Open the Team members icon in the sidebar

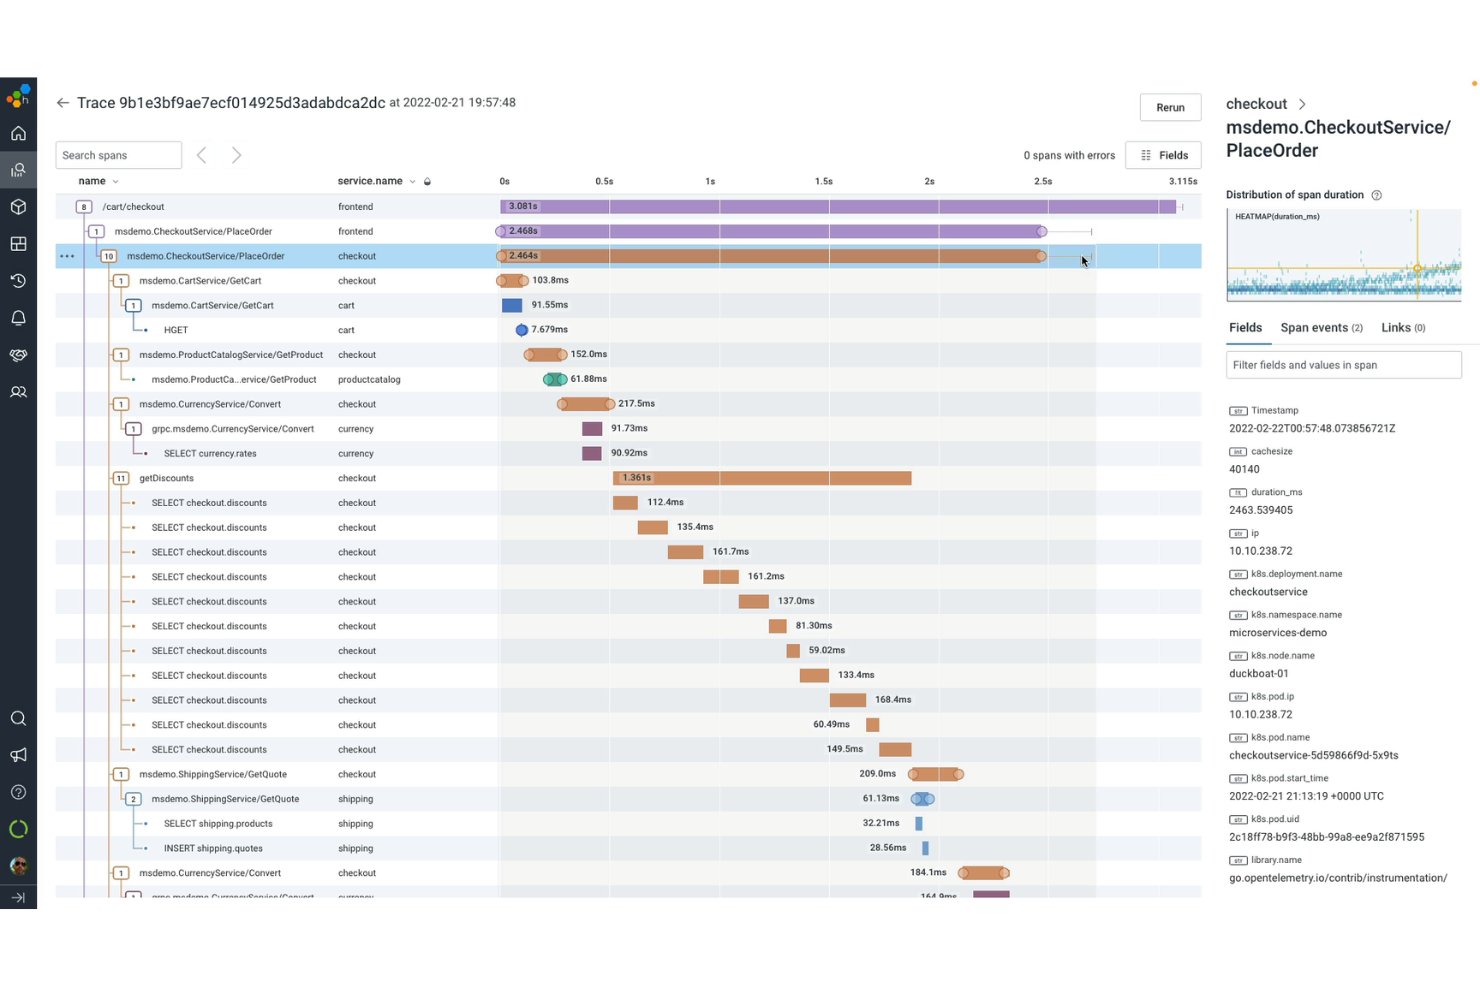point(18,392)
